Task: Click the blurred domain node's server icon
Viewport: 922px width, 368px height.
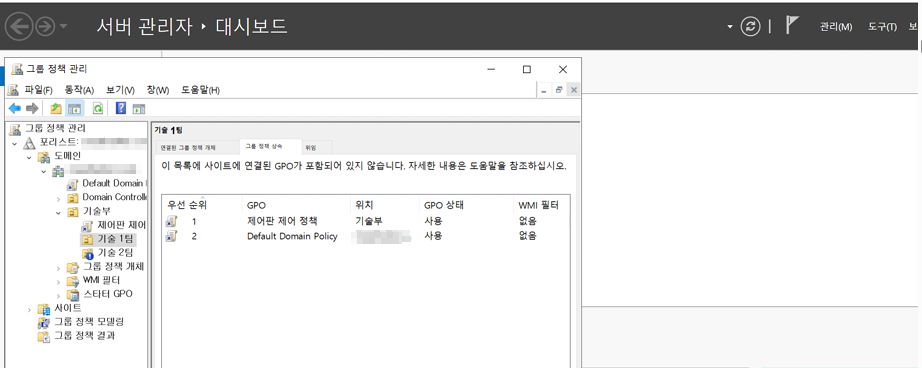Action: pos(58,170)
